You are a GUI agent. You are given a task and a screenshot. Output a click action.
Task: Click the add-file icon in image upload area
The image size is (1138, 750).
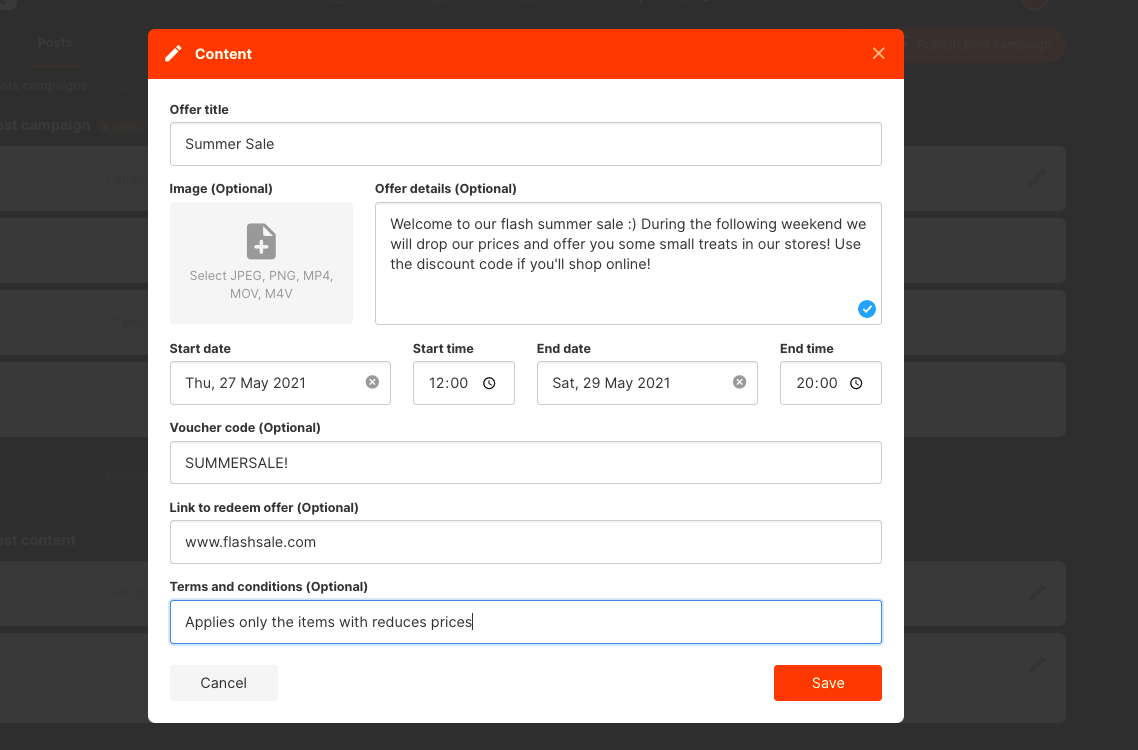pos(261,241)
